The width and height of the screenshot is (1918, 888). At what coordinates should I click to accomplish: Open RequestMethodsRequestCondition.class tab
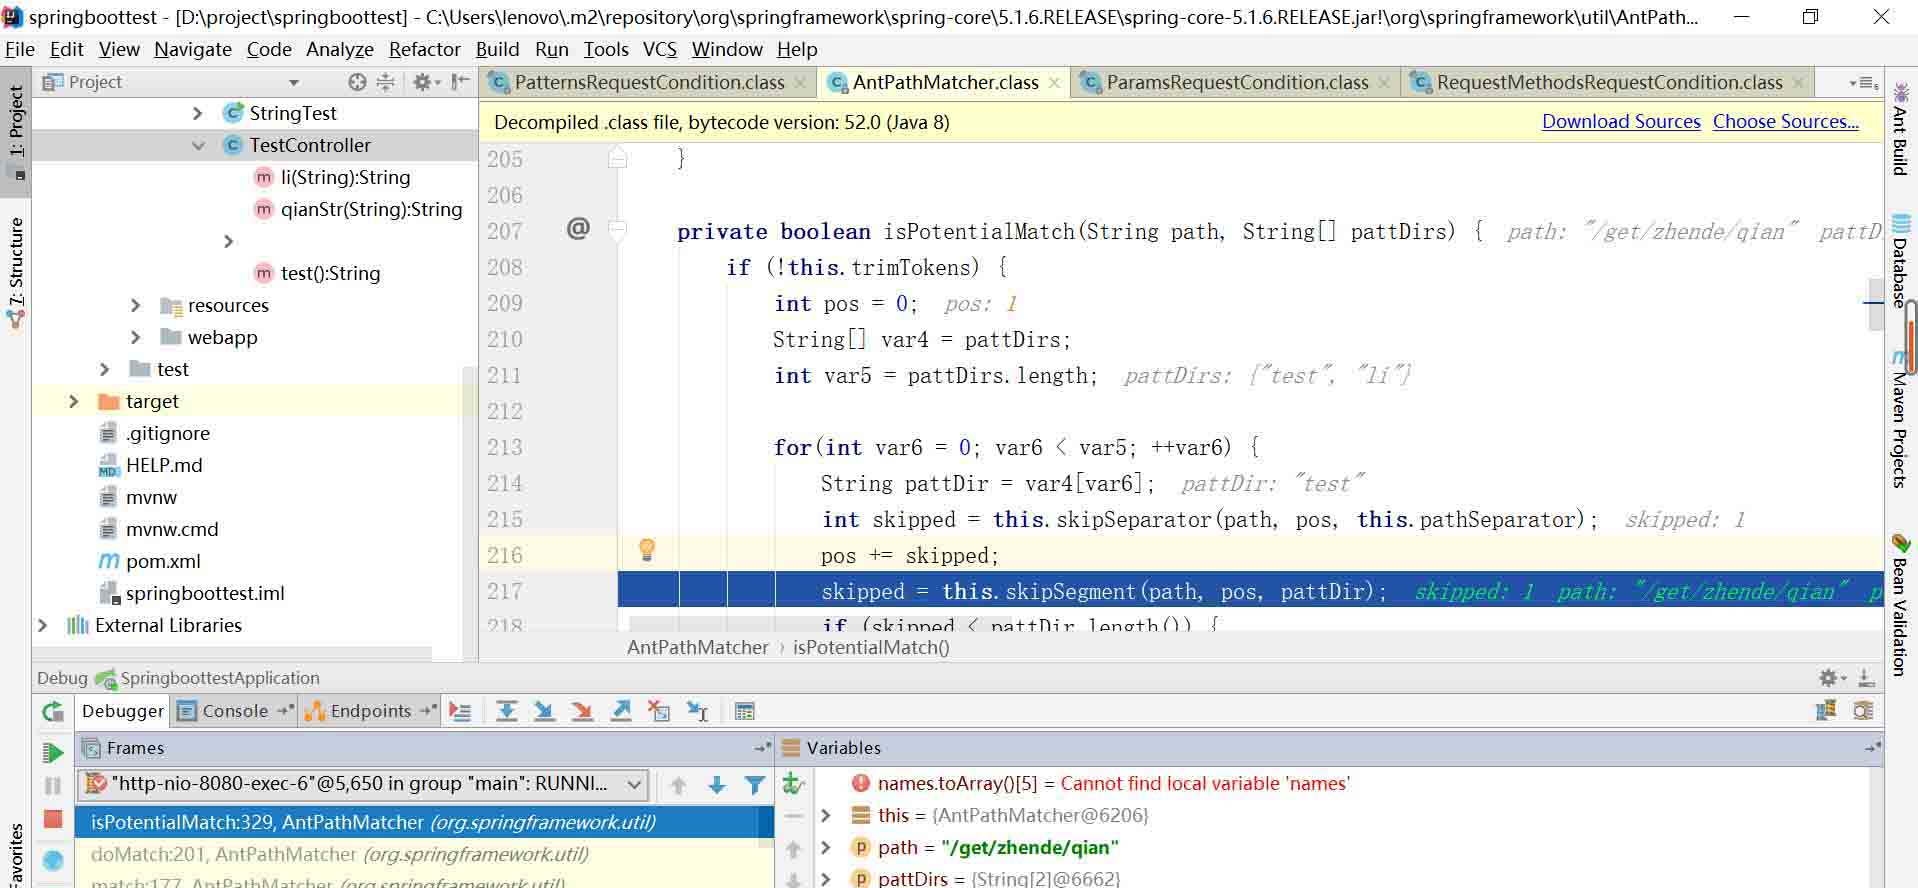click(1609, 83)
